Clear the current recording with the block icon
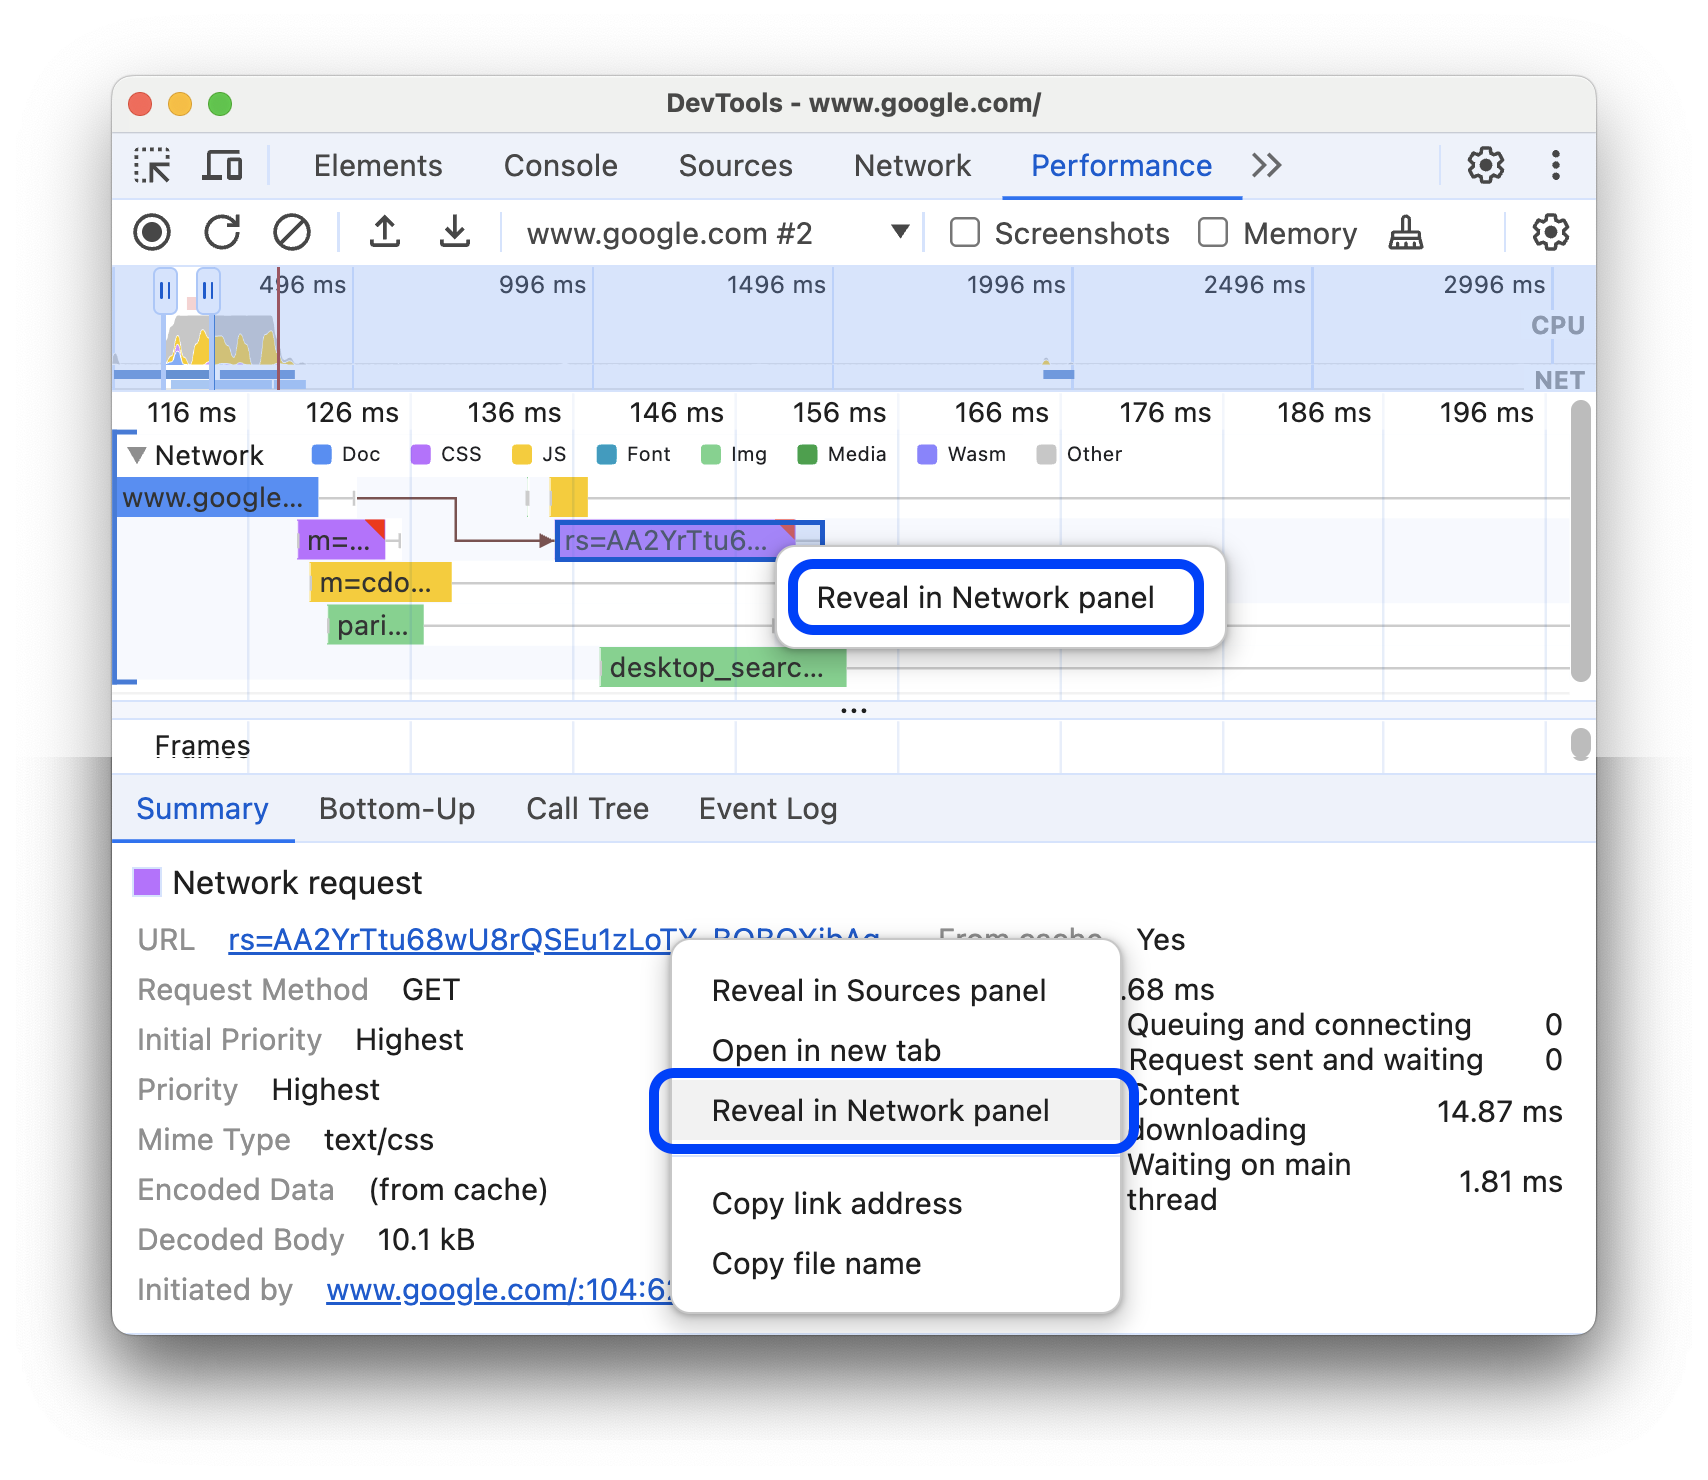Screen dimensions: 1708x1480 pos(292,232)
